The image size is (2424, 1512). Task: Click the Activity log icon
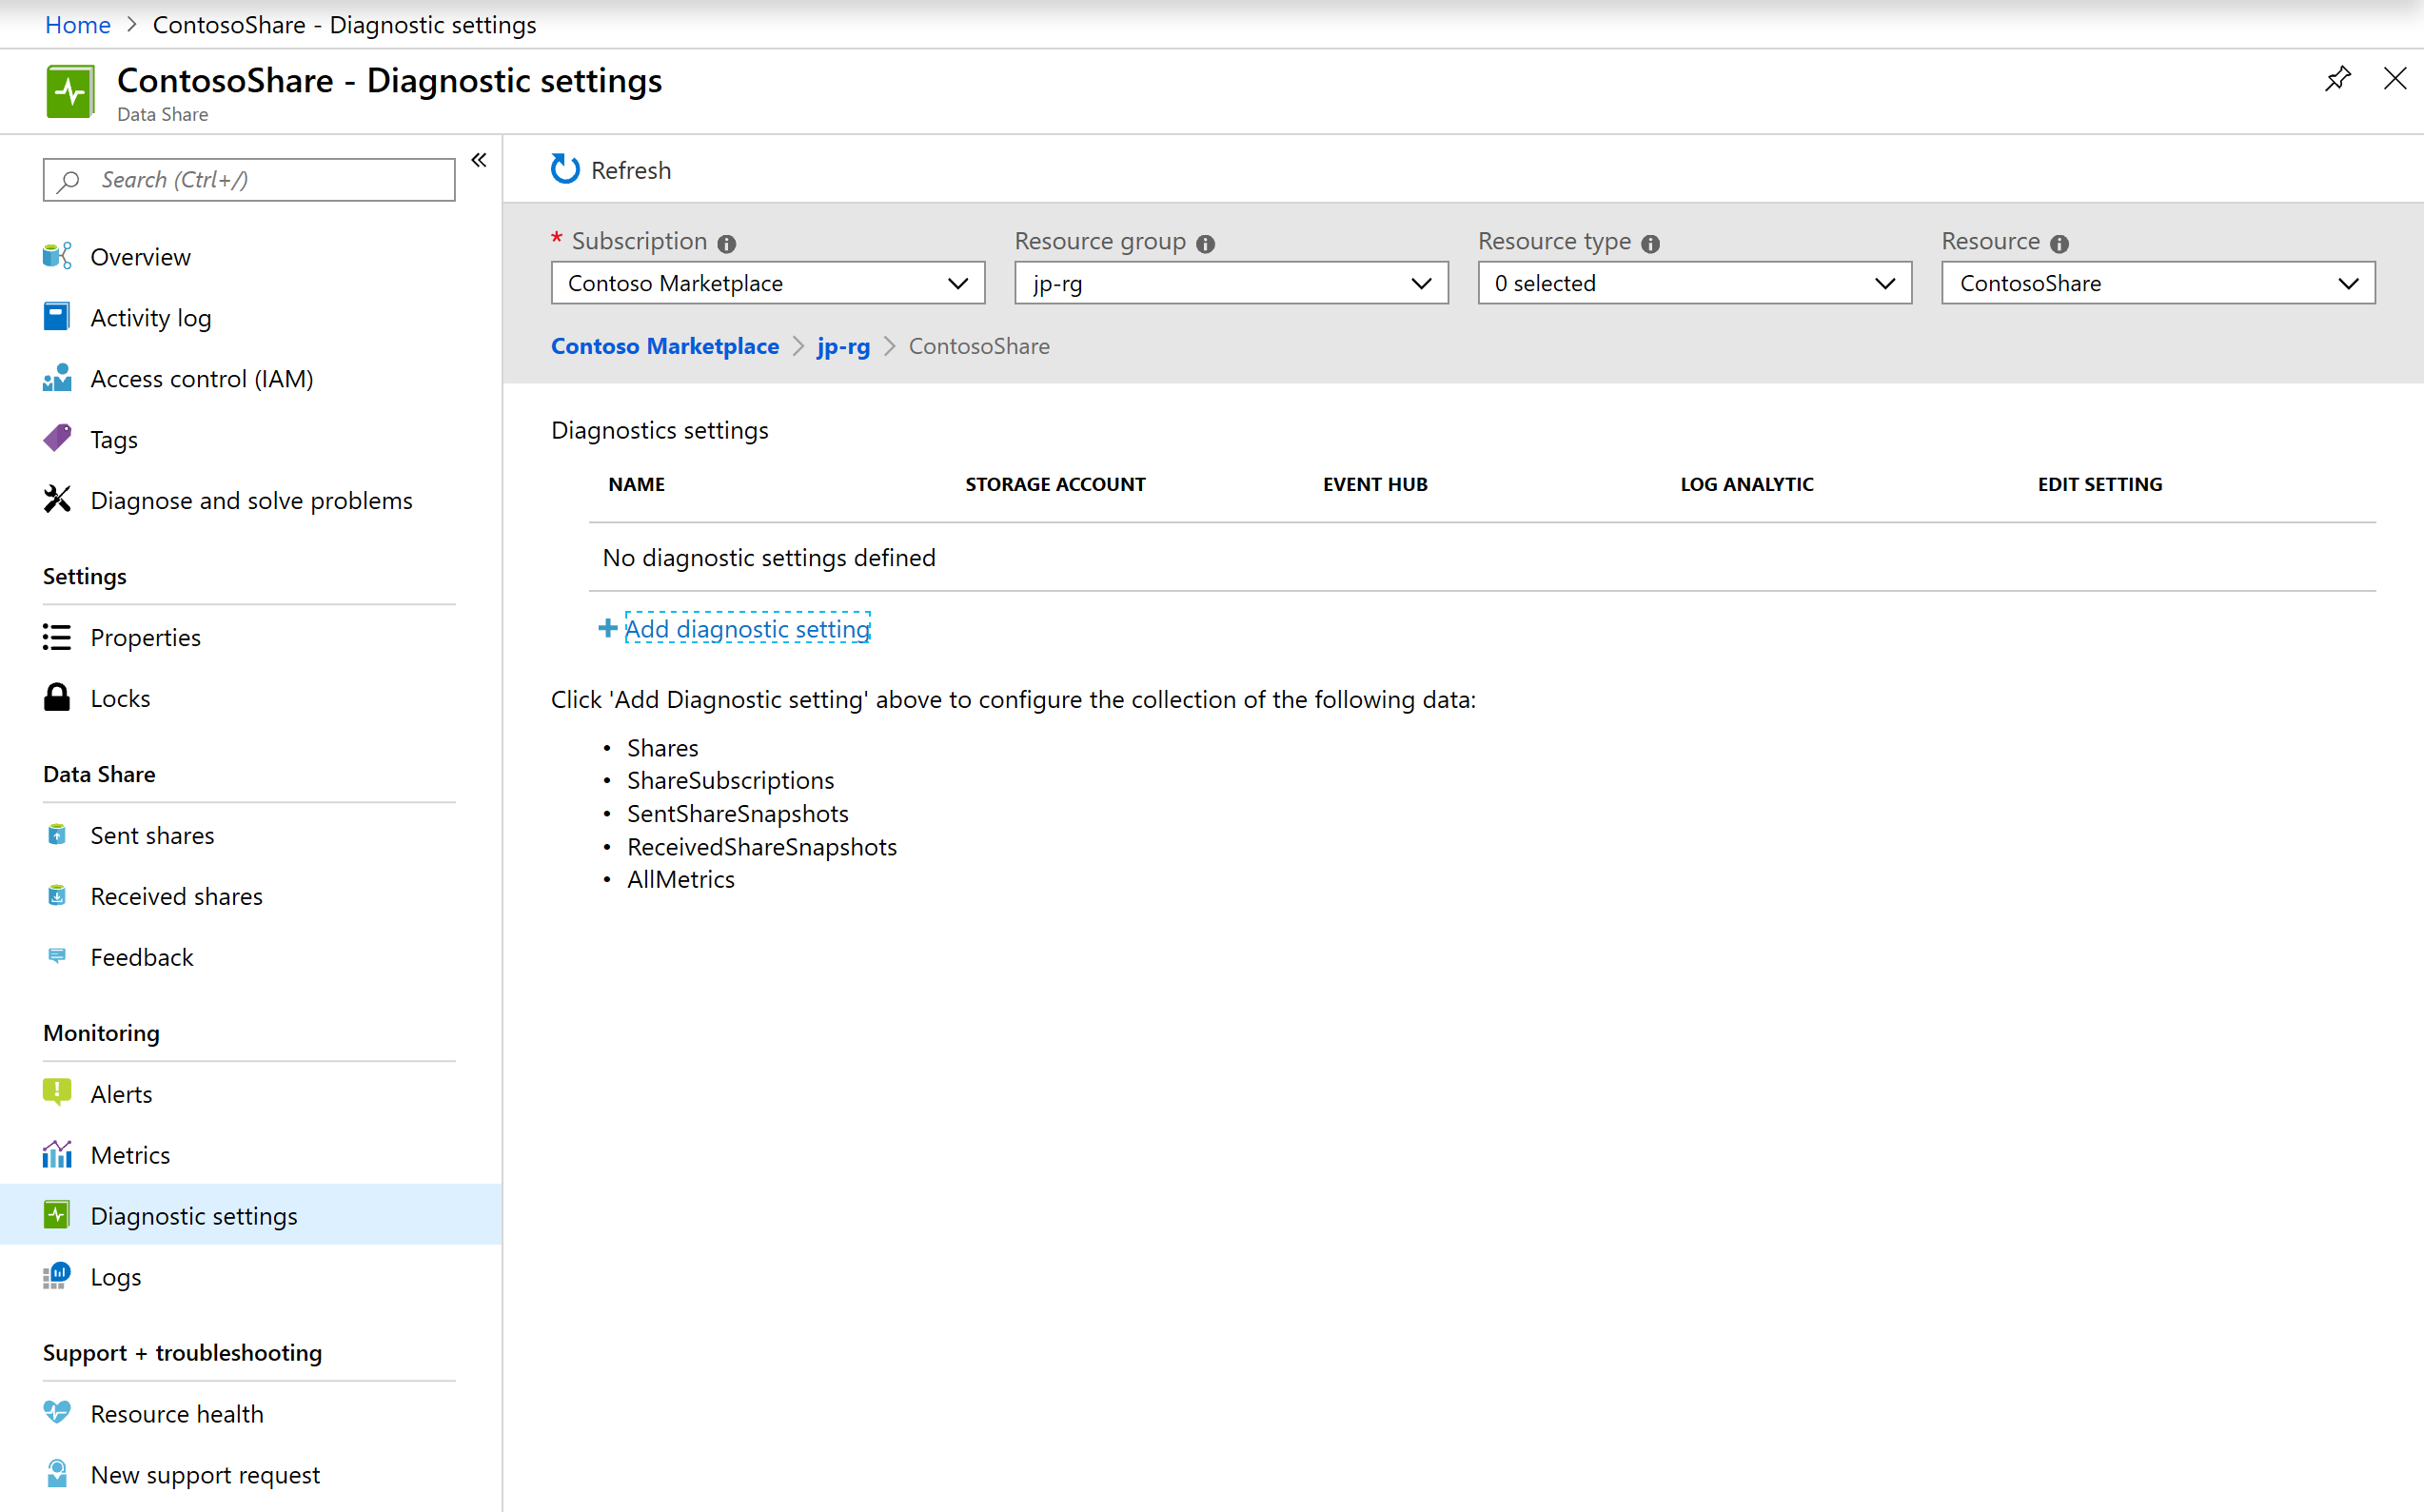tap(57, 315)
